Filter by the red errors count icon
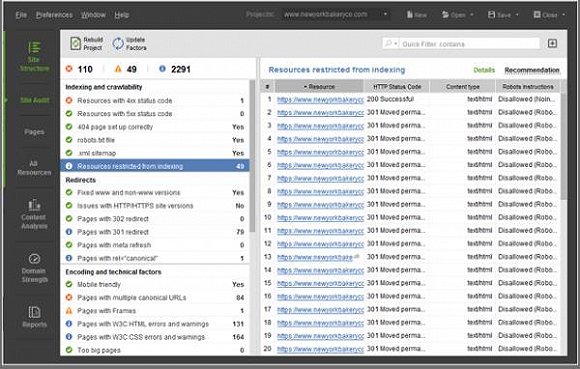580x369 pixels. [69, 69]
